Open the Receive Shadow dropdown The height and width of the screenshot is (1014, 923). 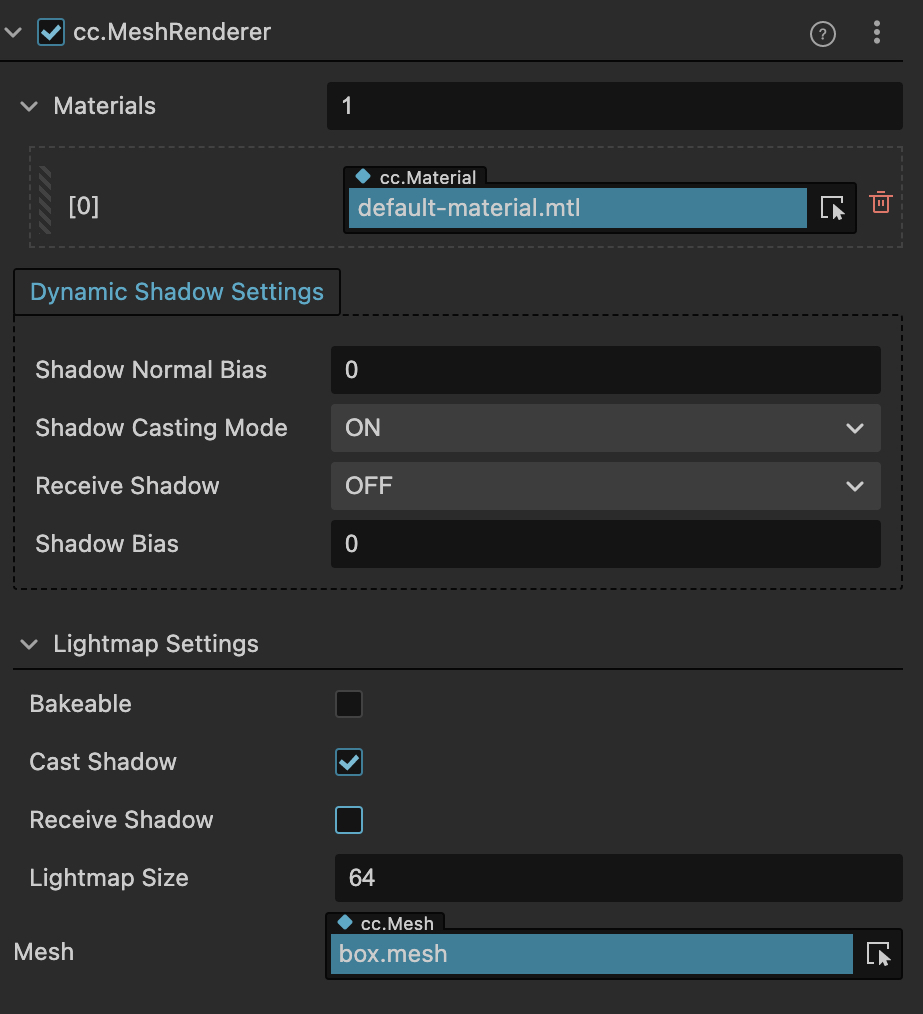(x=605, y=486)
